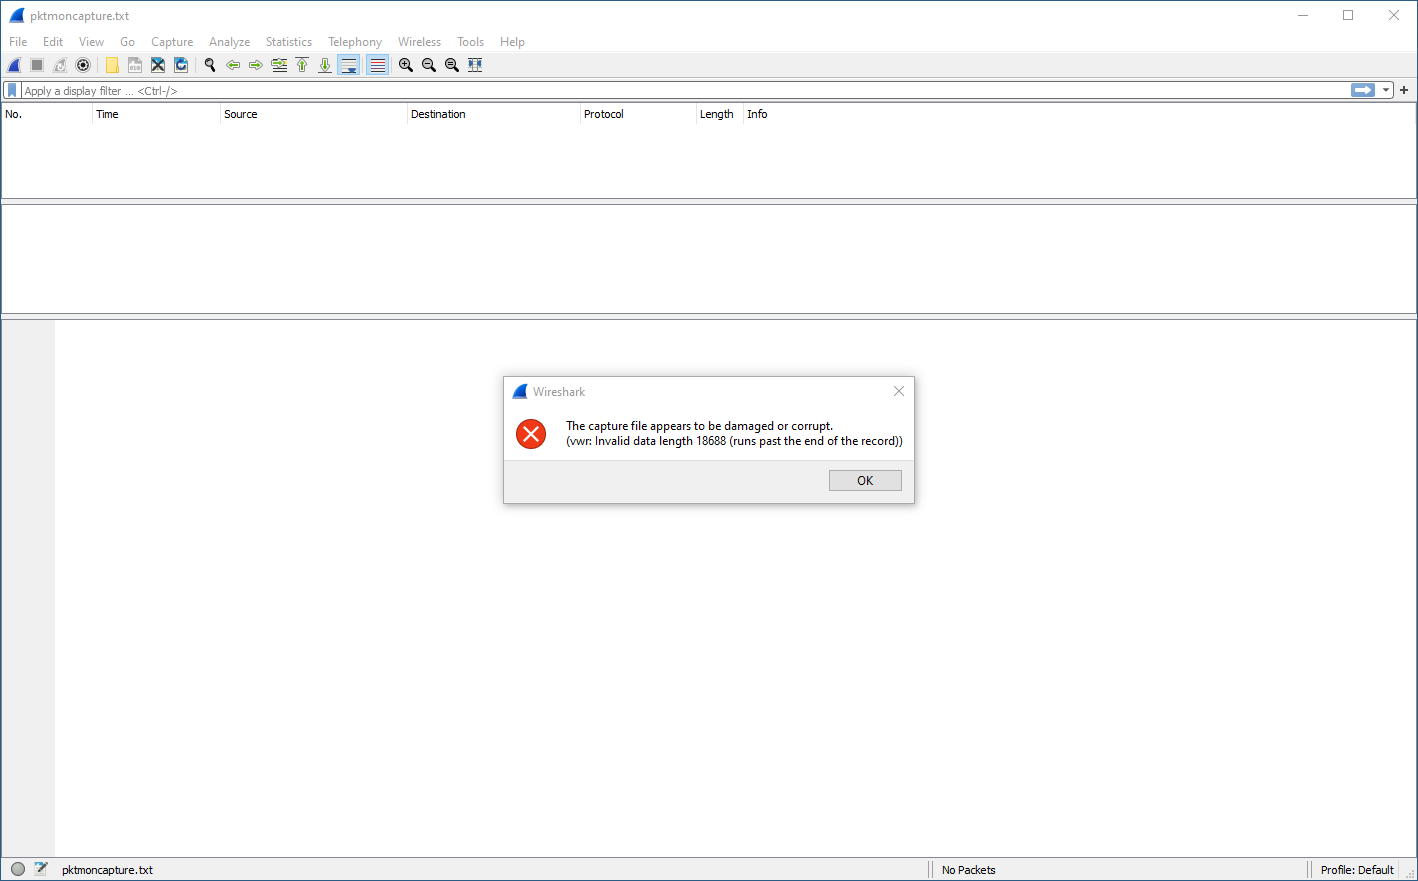Start a new capture with the shark fin icon
The image size is (1418, 881).
(13, 64)
